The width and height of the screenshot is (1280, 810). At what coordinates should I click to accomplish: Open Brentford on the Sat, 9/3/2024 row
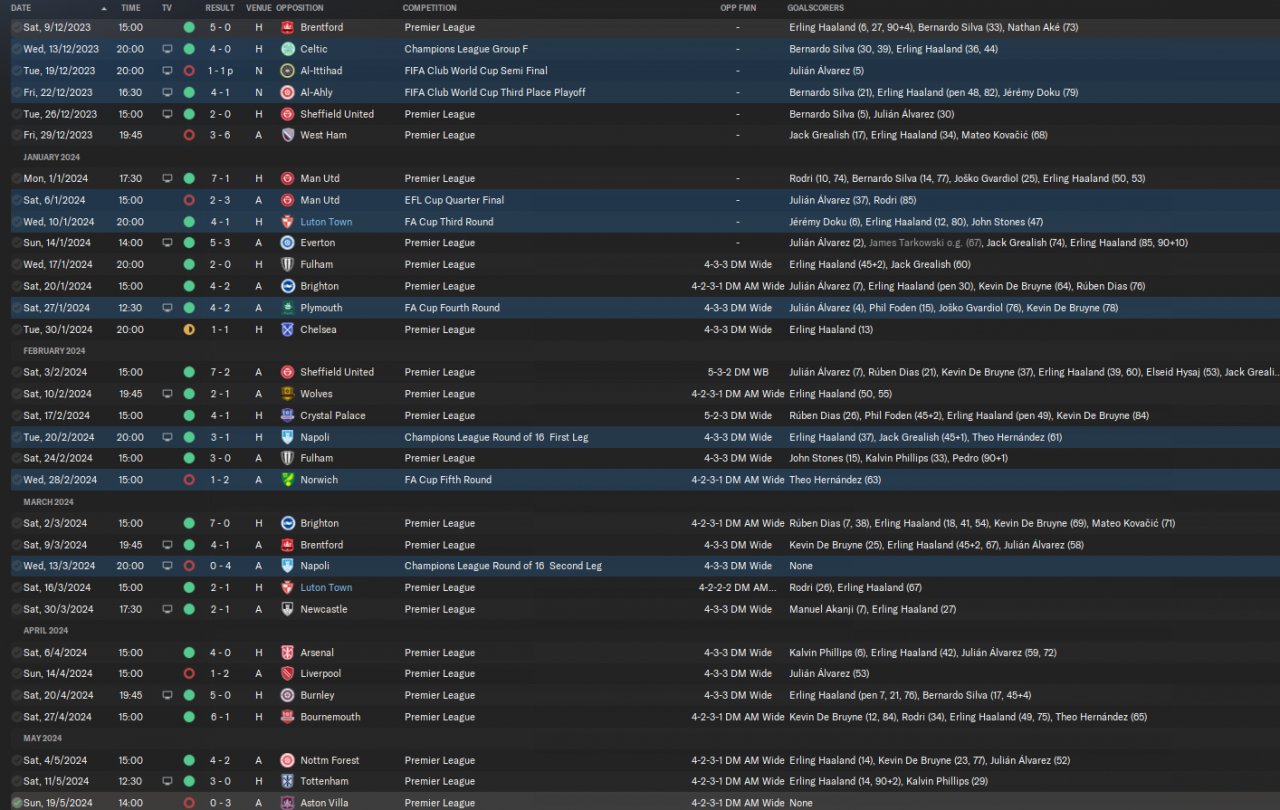(x=321, y=545)
